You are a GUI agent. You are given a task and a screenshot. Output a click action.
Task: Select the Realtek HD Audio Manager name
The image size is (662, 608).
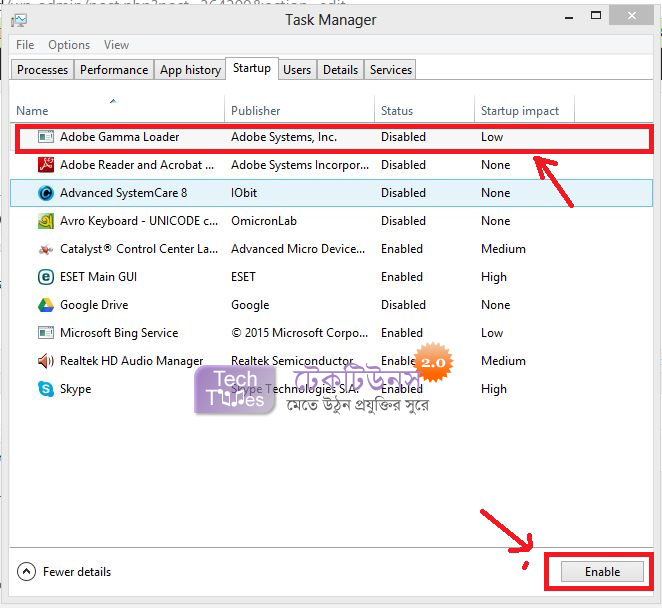(x=132, y=361)
